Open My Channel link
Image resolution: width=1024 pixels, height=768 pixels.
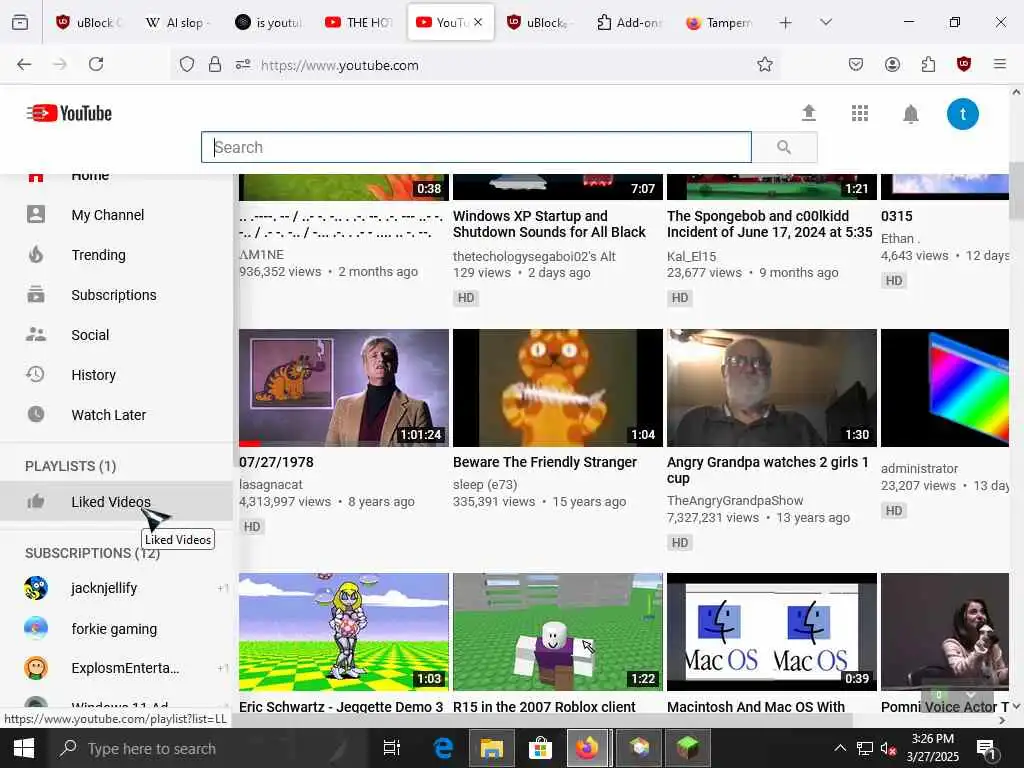(108, 215)
